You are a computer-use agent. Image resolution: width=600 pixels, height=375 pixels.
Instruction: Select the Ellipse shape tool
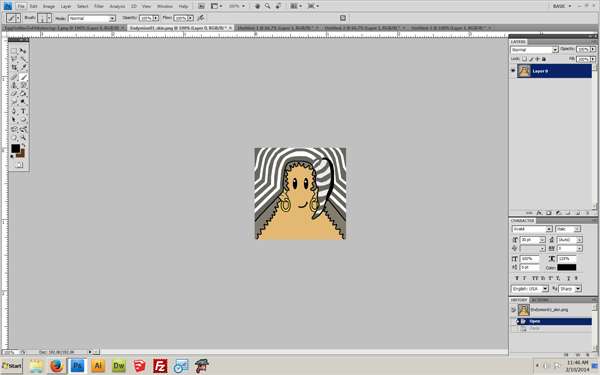pyautogui.click(x=23, y=119)
